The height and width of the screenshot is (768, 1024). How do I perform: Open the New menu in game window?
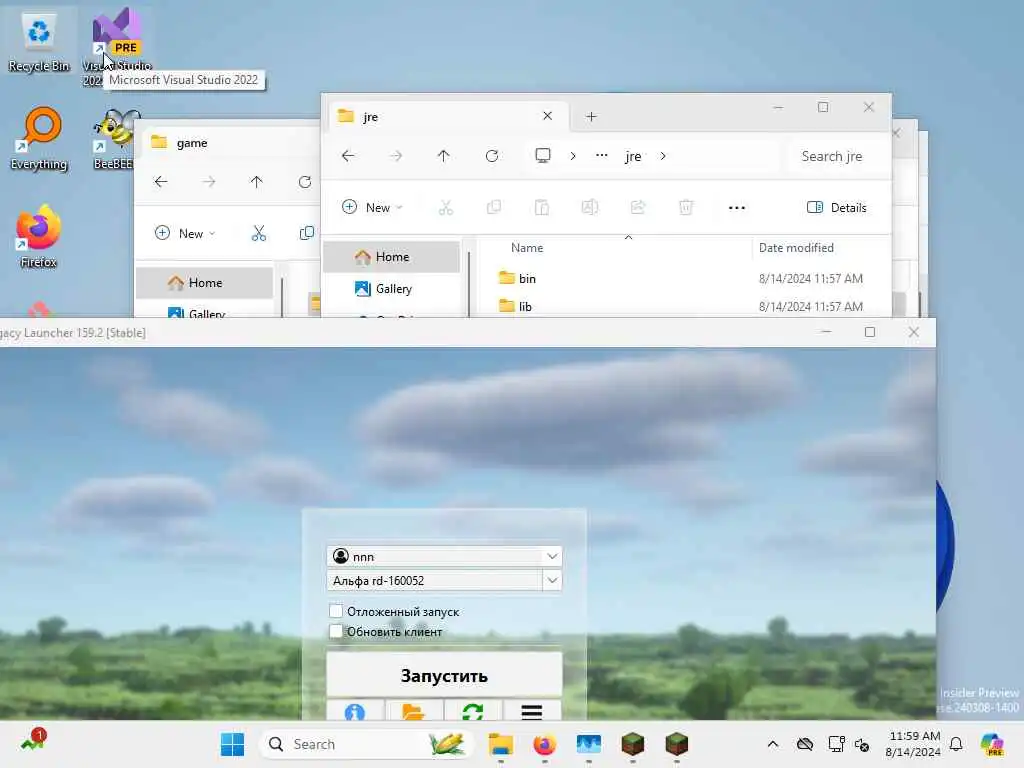[x=185, y=233]
